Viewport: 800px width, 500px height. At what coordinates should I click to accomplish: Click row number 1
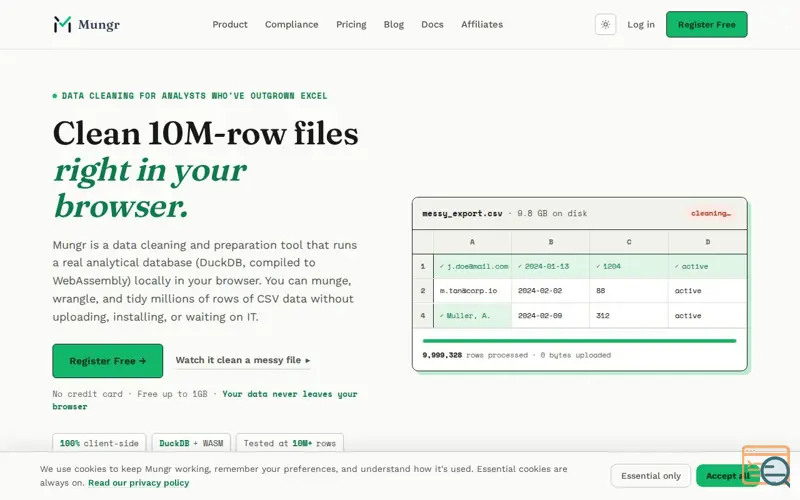click(x=423, y=266)
